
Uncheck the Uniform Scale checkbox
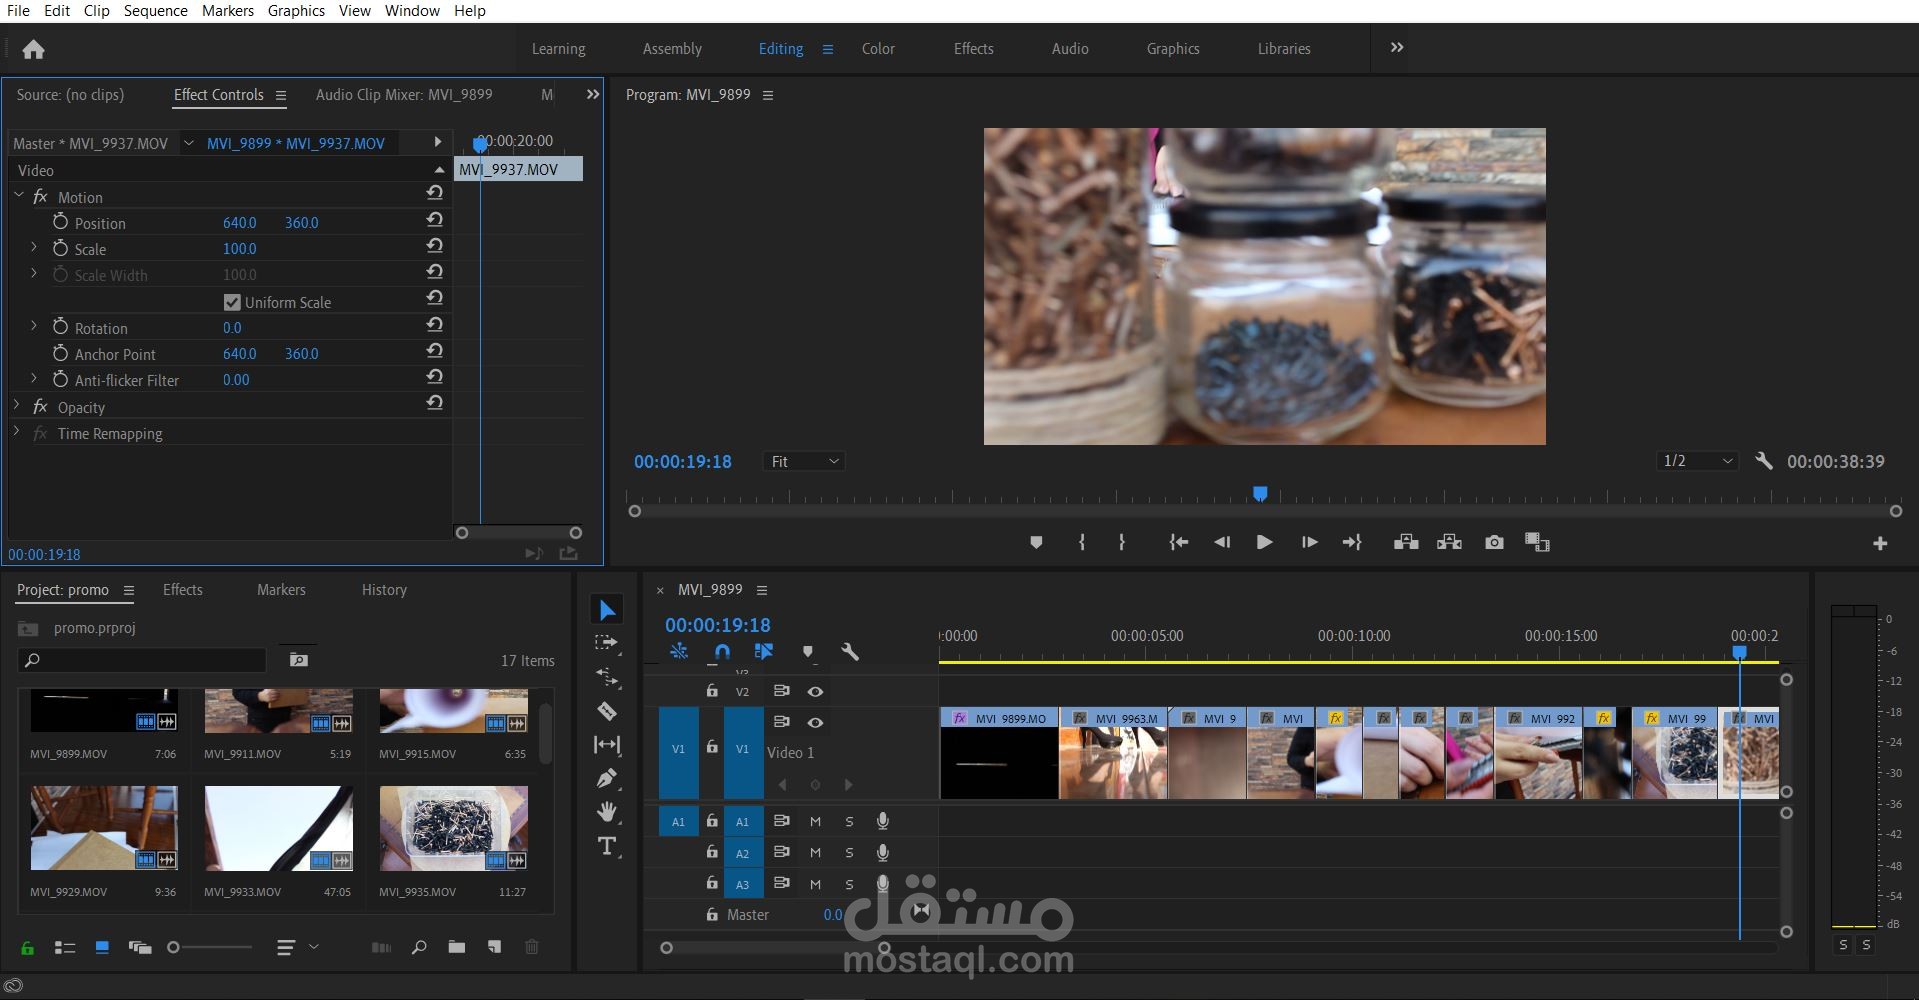click(232, 302)
